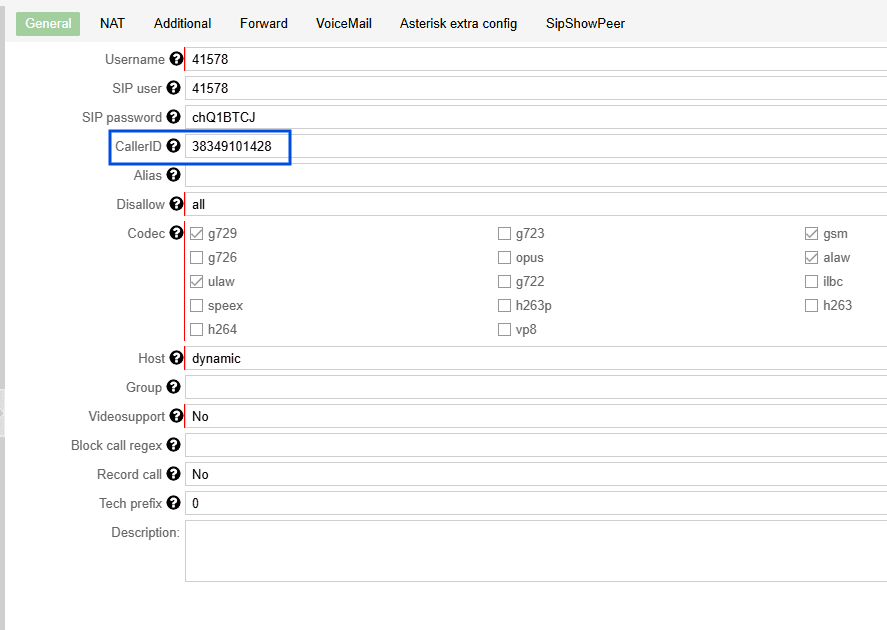Image resolution: width=887 pixels, height=630 pixels.
Task: Click the Videosupport help icon
Action: [176, 417]
